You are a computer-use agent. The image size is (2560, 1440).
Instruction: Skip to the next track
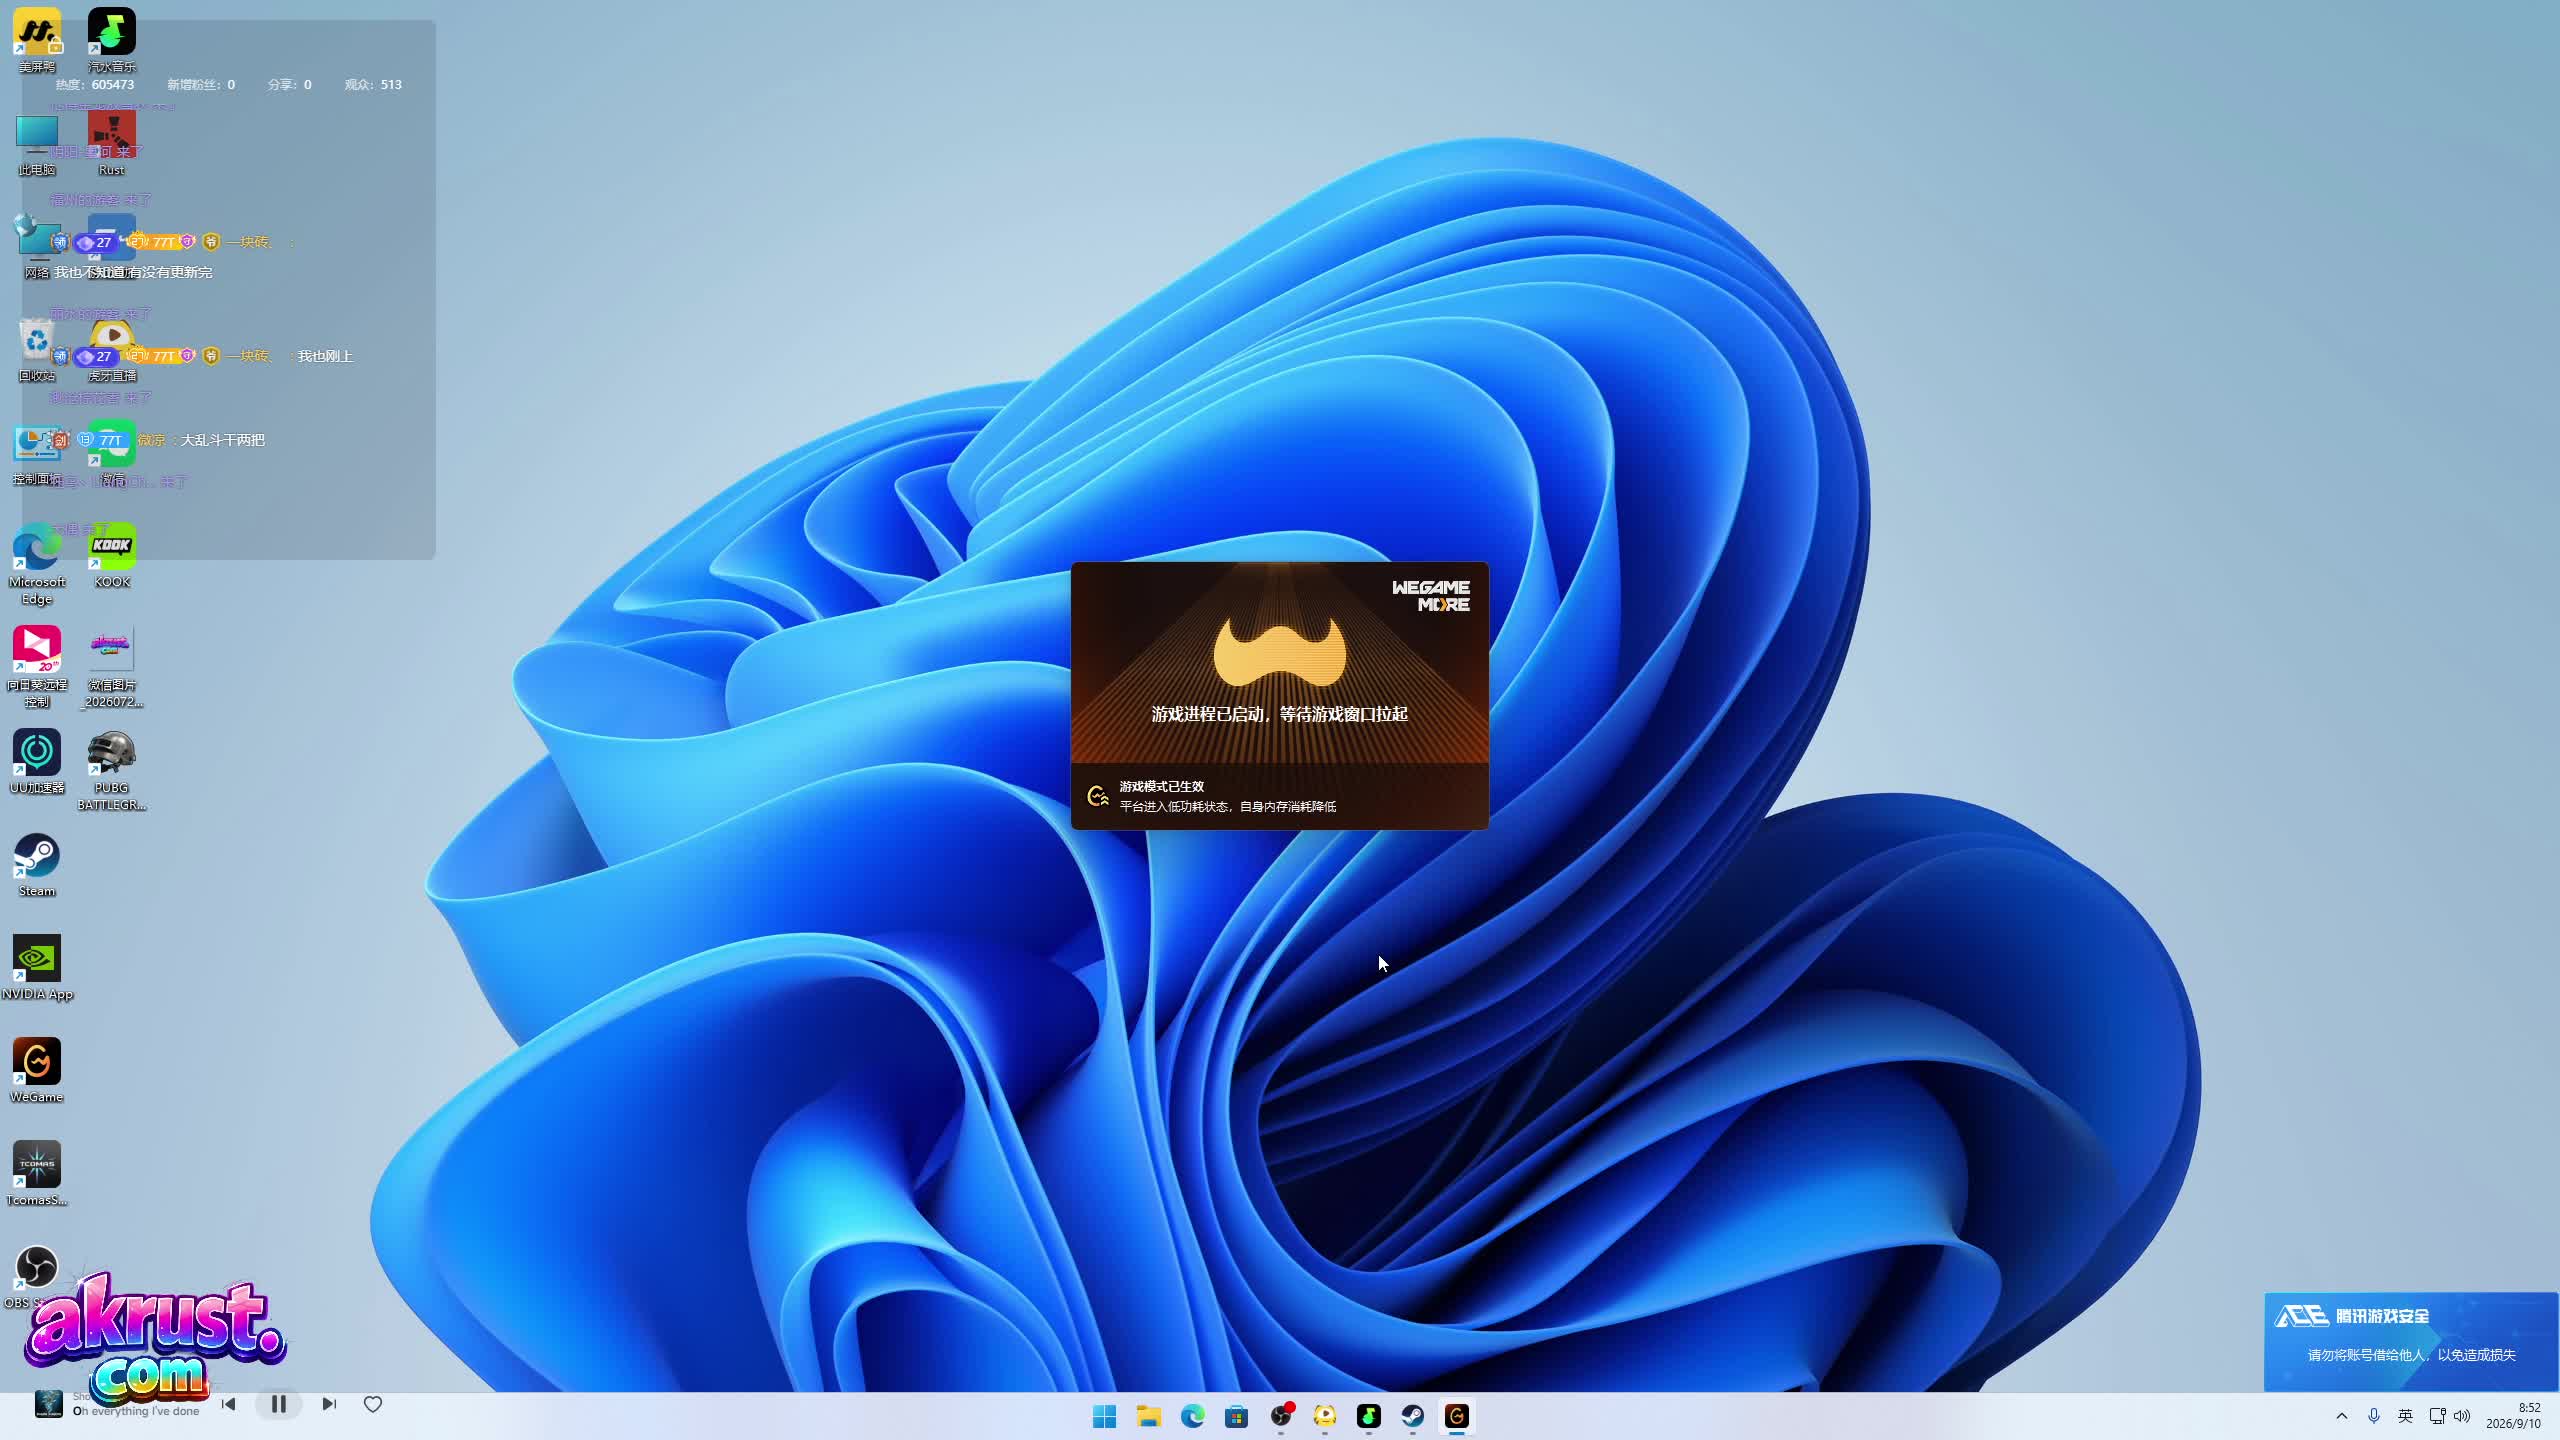[329, 1404]
